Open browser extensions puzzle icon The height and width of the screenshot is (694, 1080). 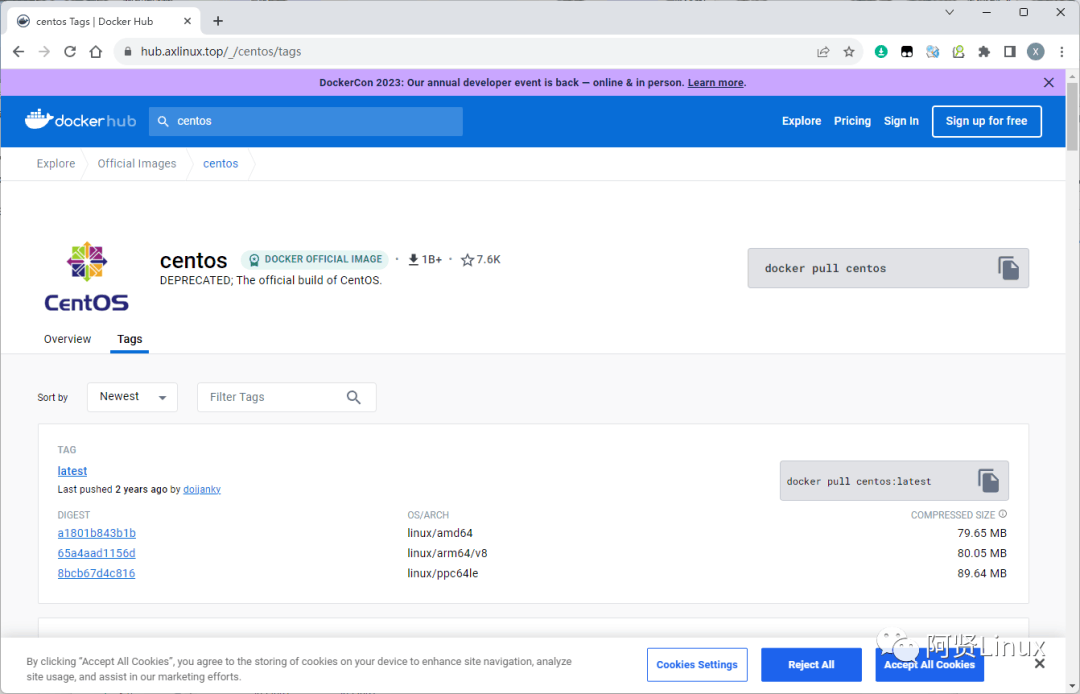pos(984,52)
